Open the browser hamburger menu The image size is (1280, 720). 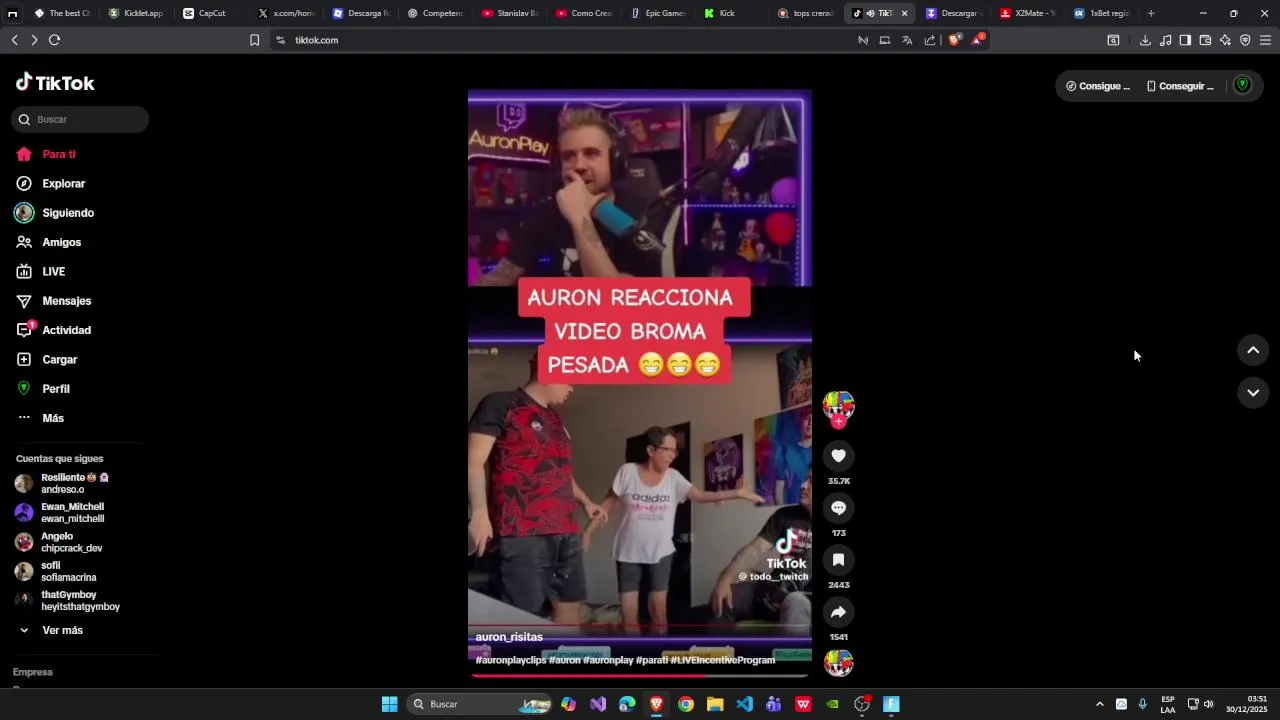(x=1265, y=40)
